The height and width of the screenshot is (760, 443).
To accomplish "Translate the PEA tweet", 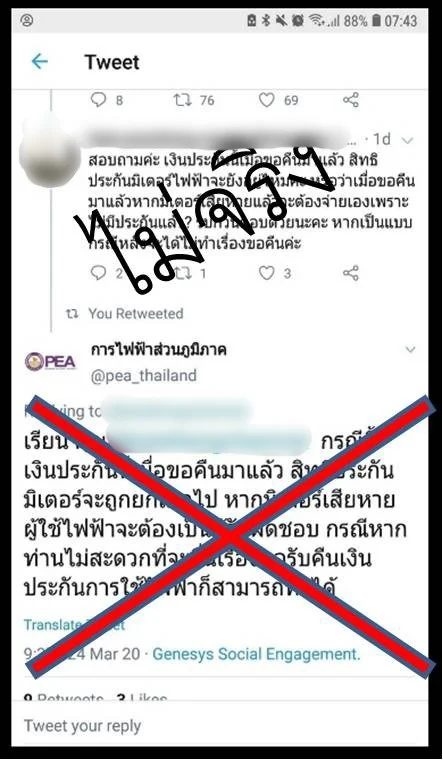I will point(74,624).
